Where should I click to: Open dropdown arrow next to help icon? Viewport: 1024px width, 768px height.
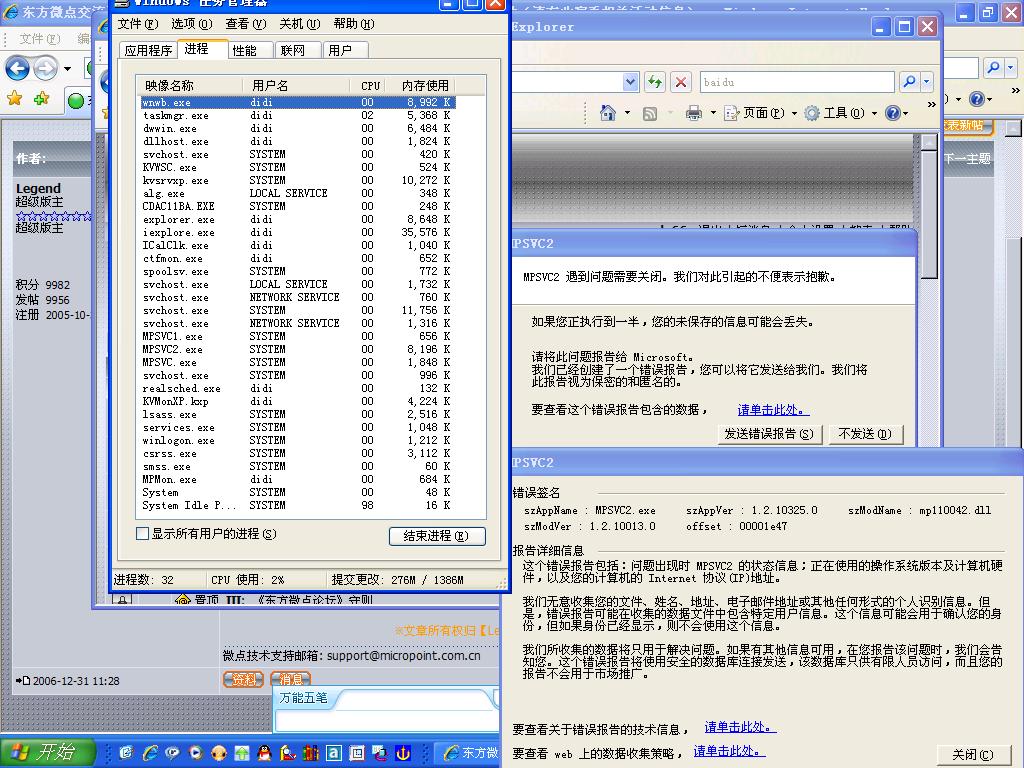click(x=905, y=113)
